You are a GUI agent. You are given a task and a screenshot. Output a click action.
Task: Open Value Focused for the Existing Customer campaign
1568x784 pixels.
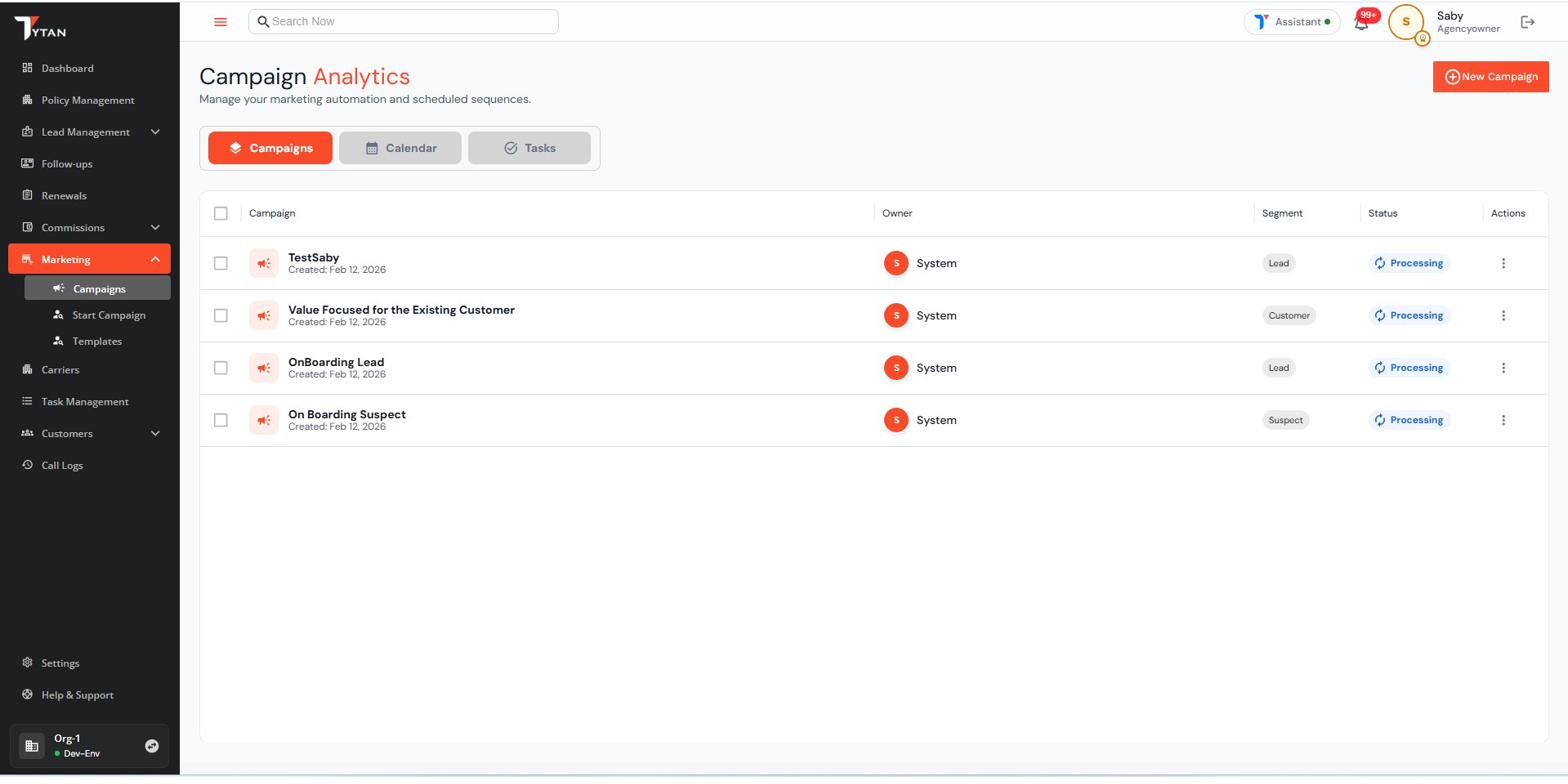coord(401,310)
